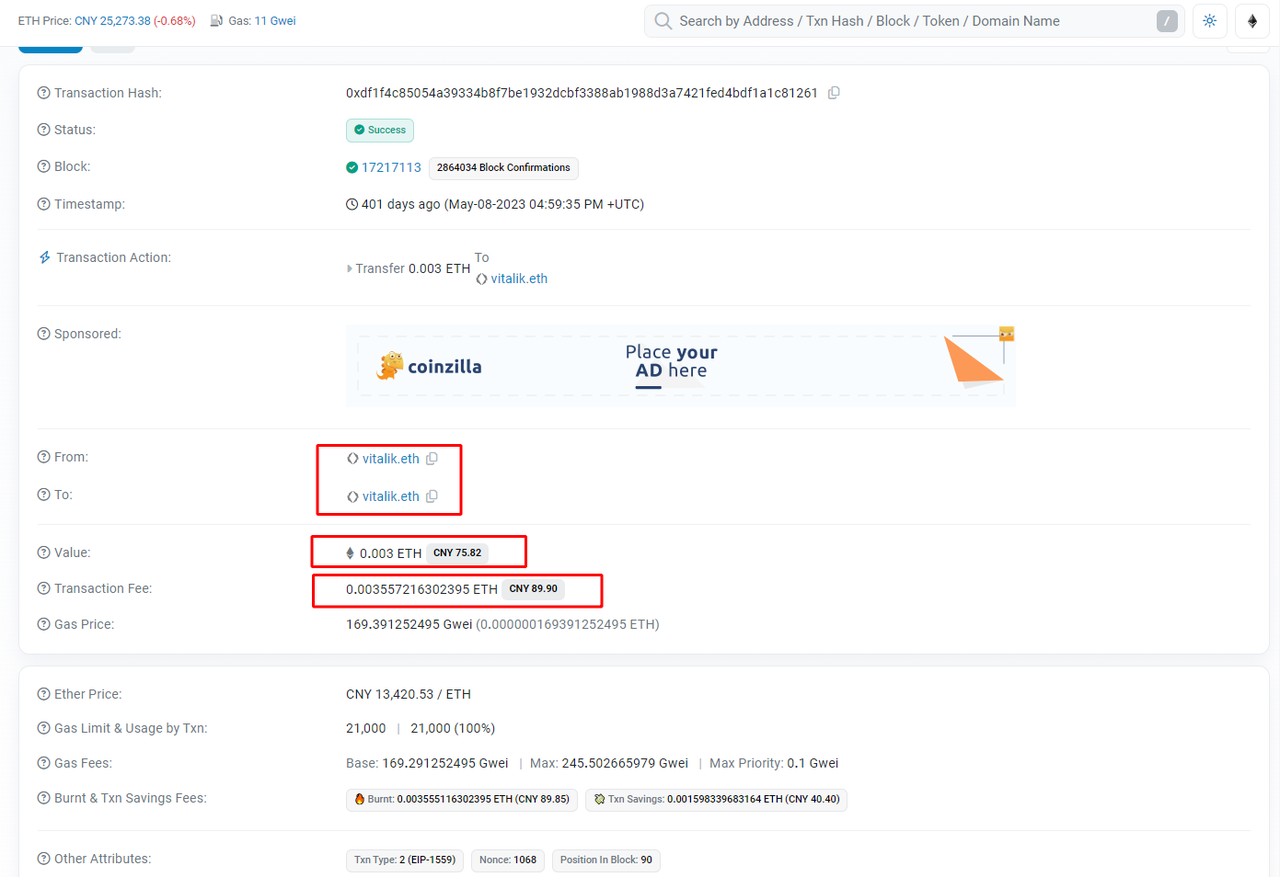Viewport: 1280px width, 877px height.
Task: Toggle the light/dark theme sun icon
Action: tap(1210, 21)
